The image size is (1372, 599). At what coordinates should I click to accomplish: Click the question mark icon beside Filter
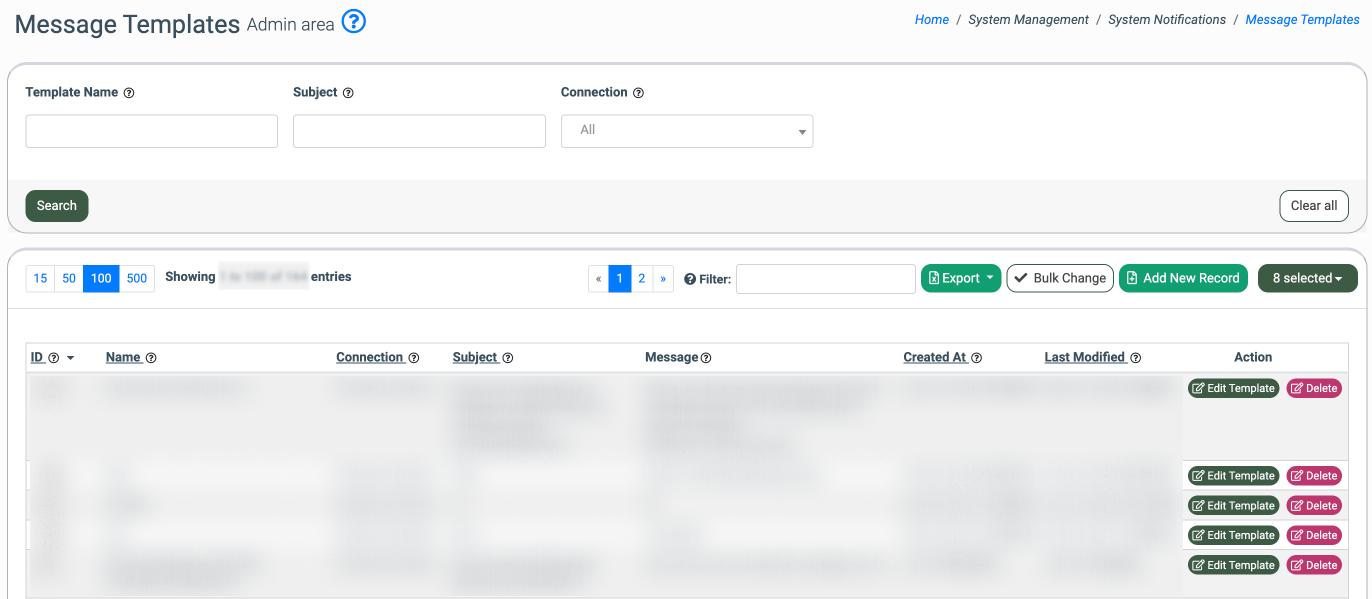tap(690, 279)
